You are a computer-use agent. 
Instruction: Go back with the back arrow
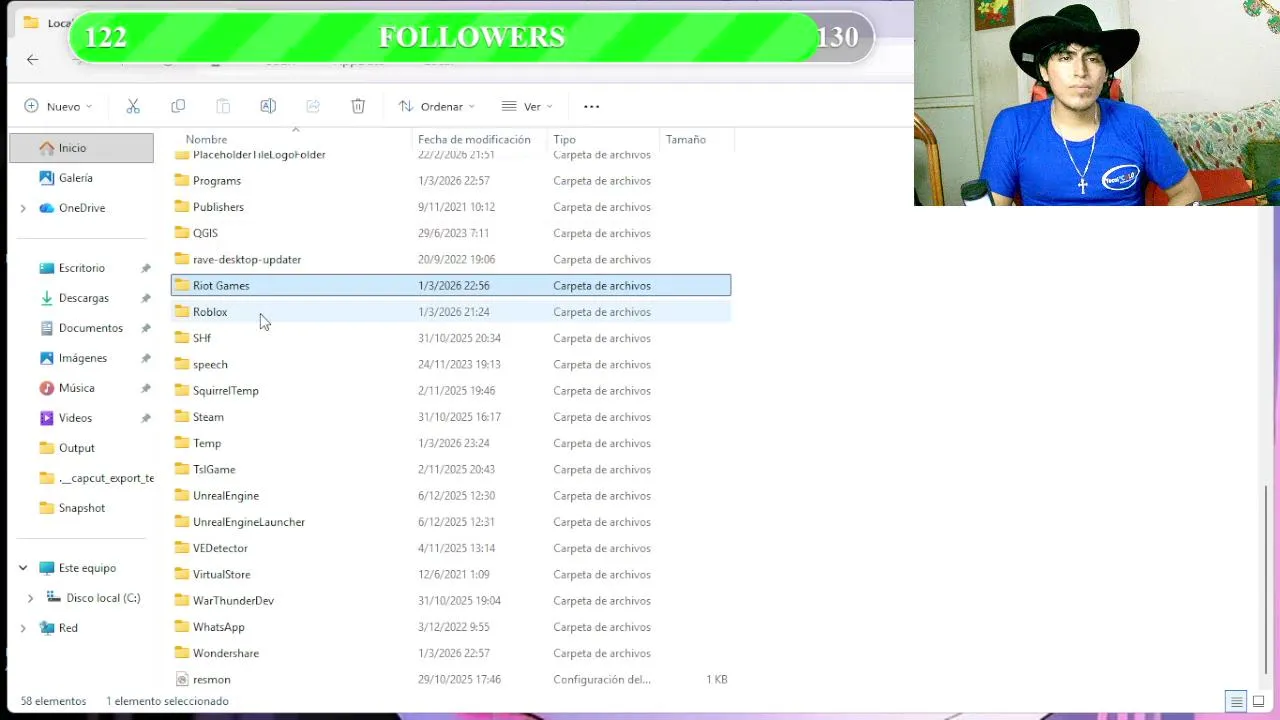pyautogui.click(x=32, y=60)
